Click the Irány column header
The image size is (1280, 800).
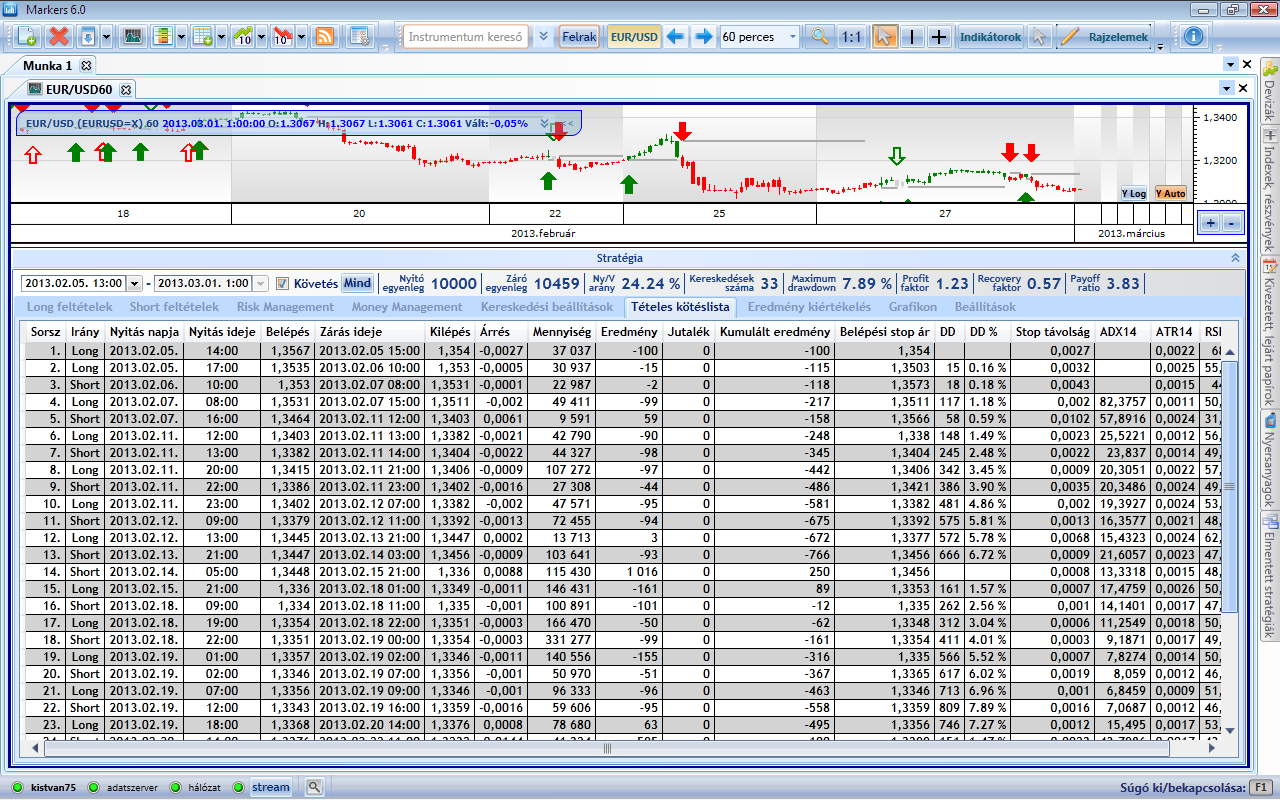[85, 331]
